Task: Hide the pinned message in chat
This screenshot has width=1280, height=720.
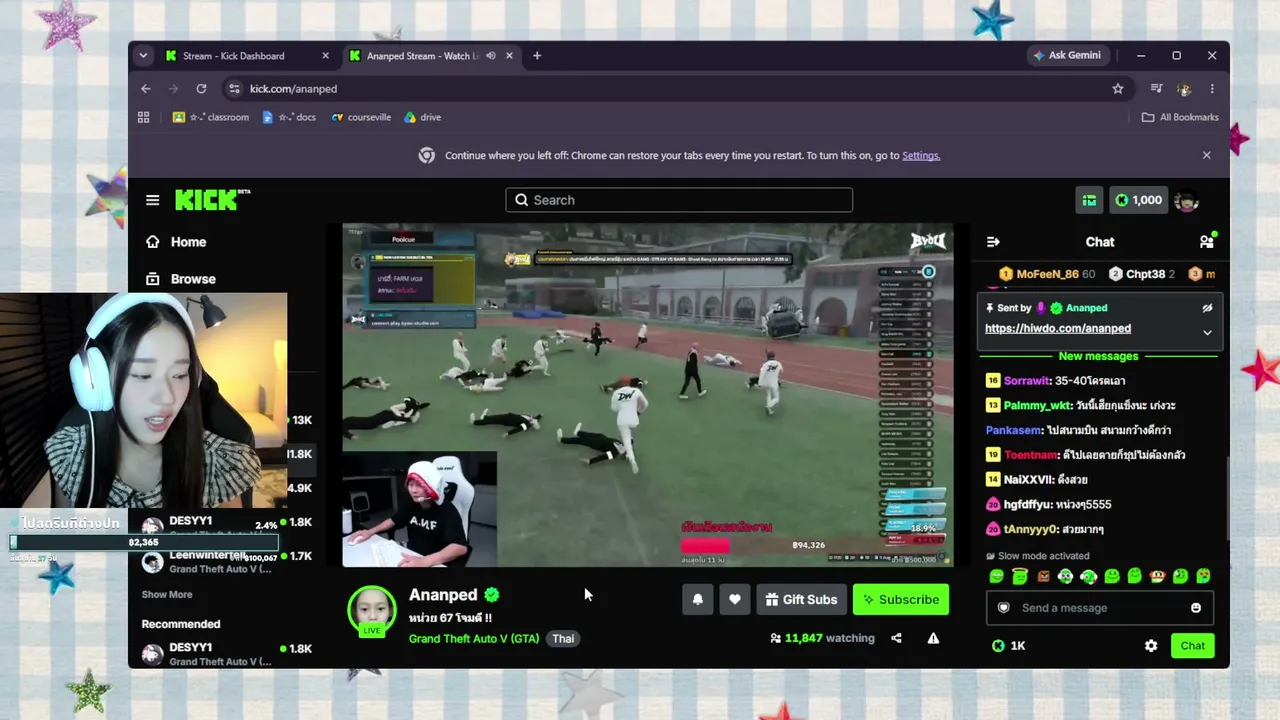Action: [x=1207, y=308]
